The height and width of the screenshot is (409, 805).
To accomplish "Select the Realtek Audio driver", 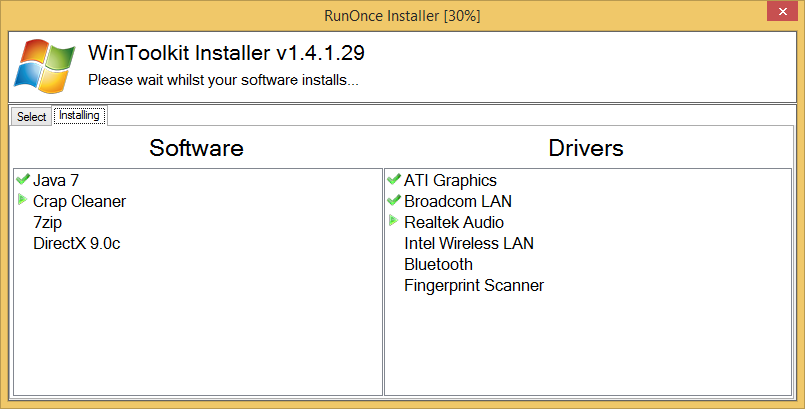I will [454, 223].
